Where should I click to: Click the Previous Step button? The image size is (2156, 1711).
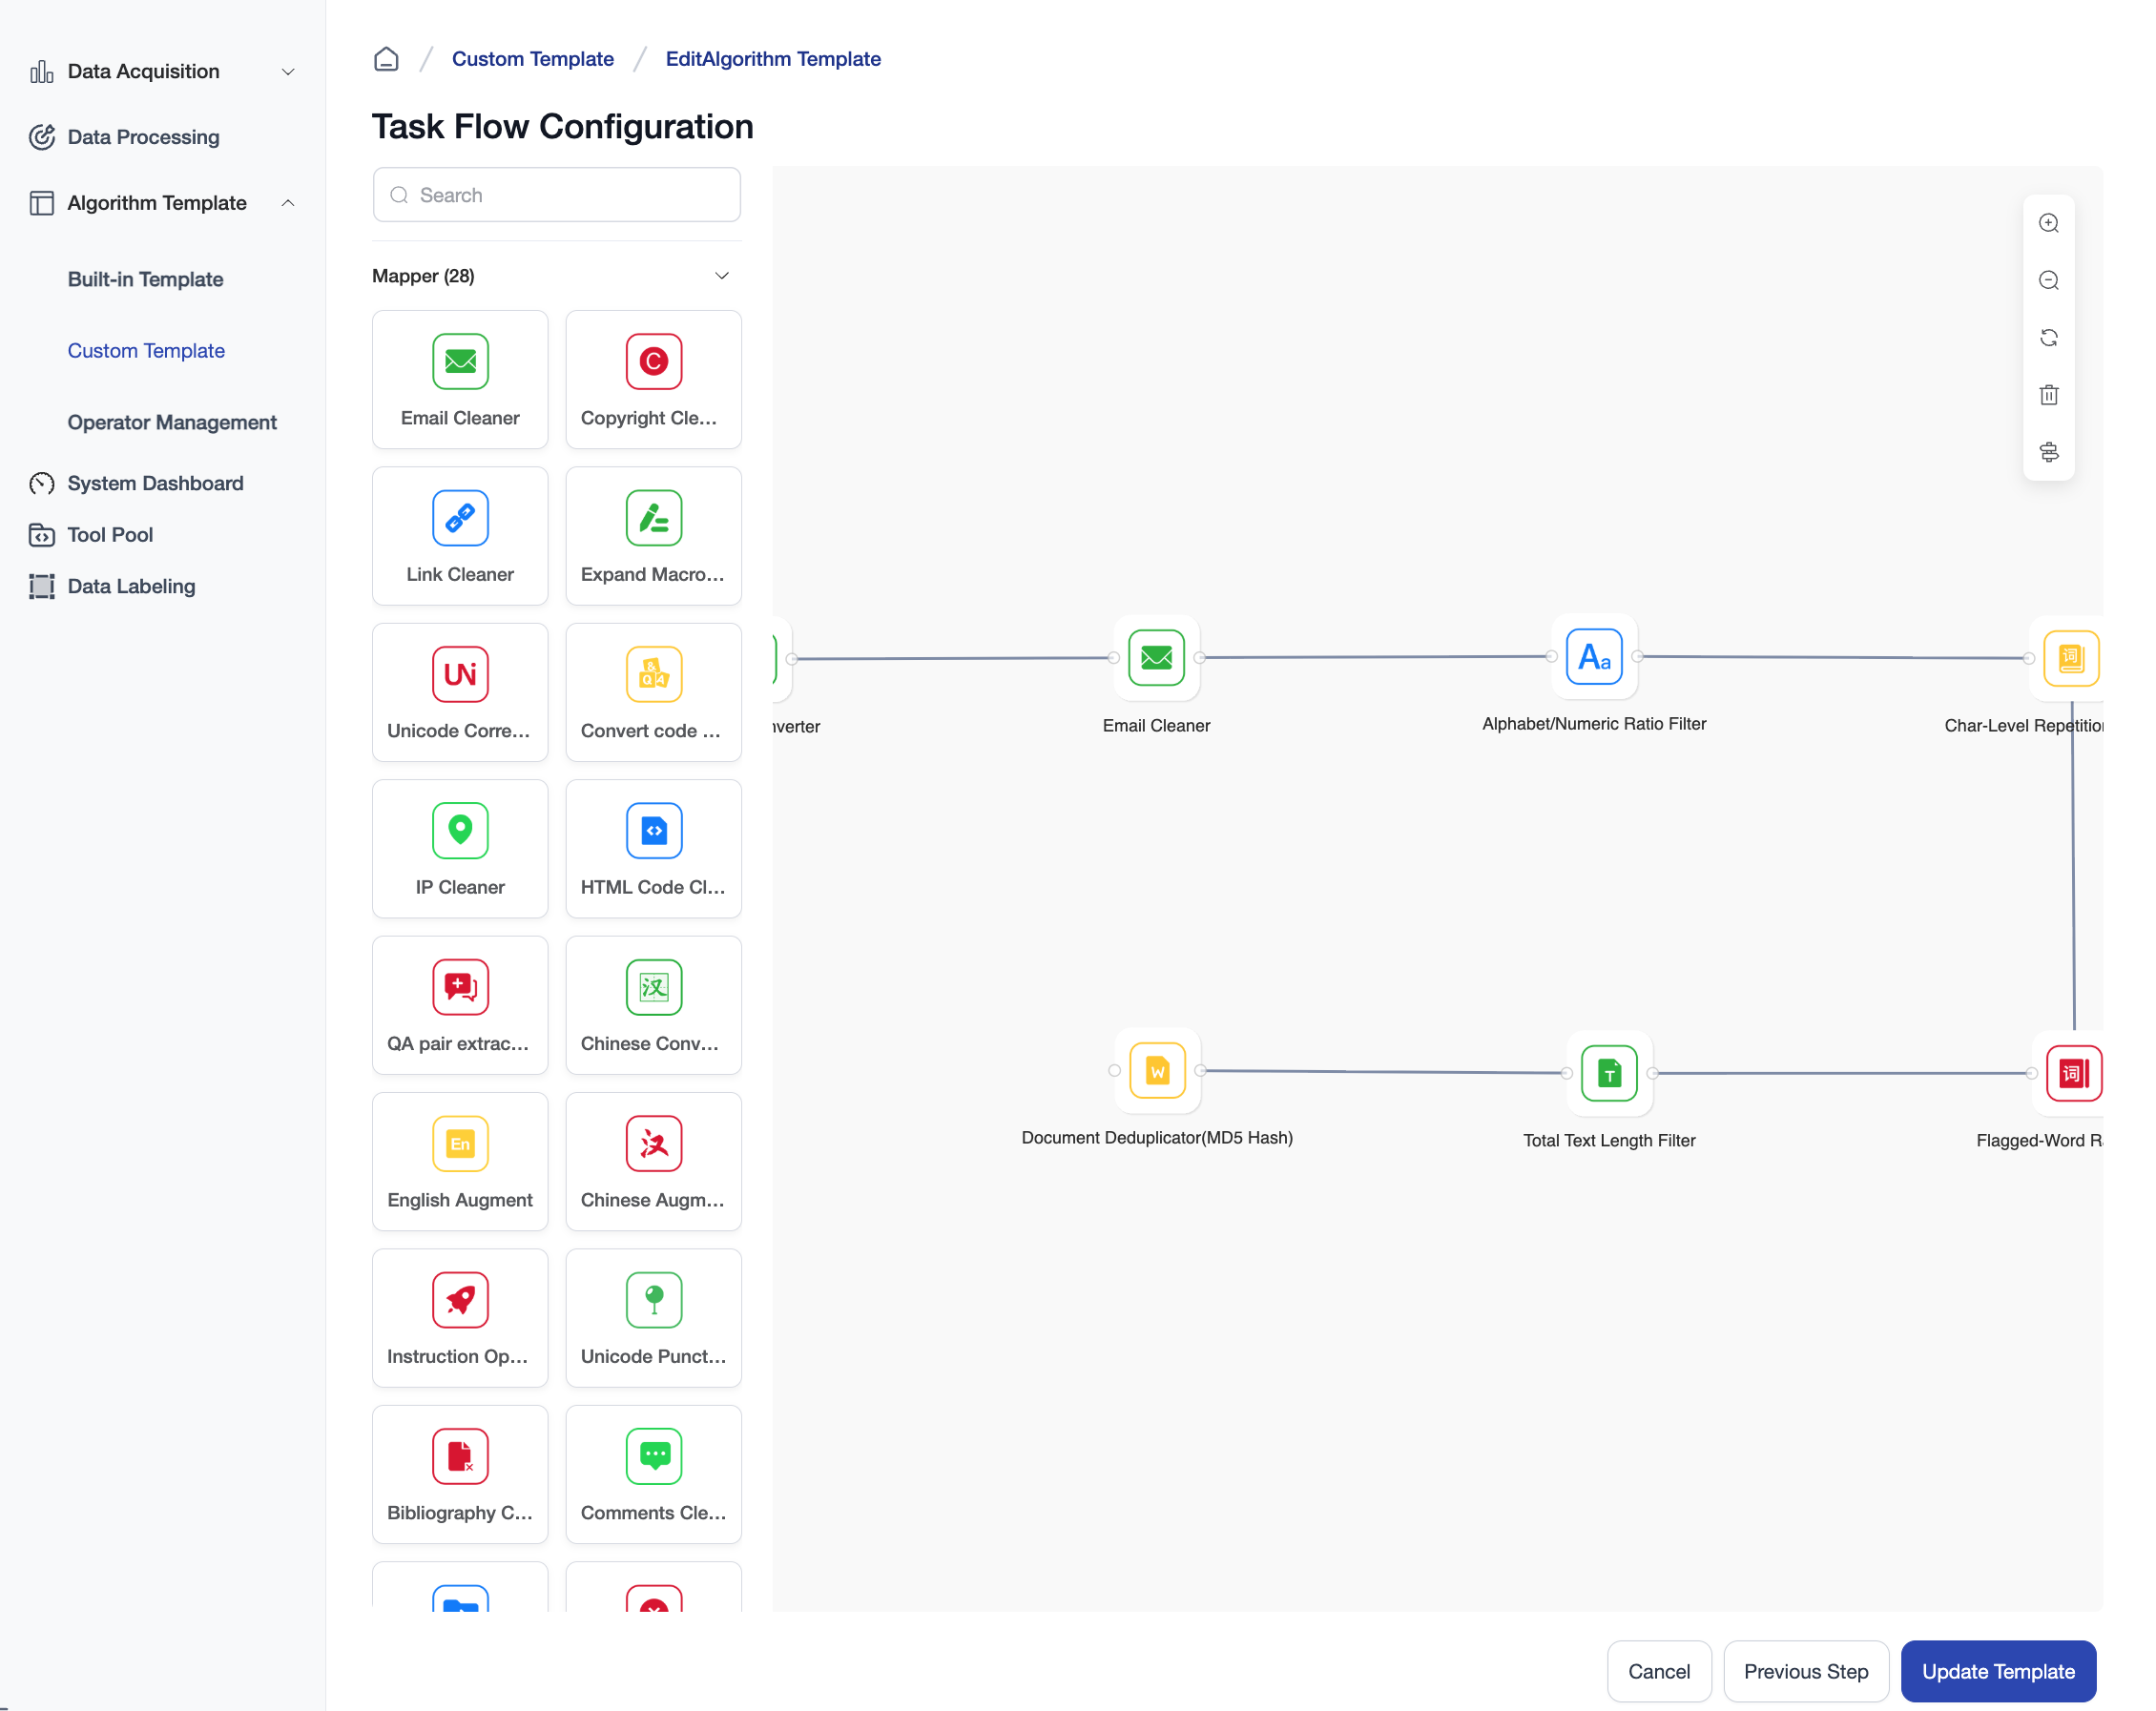pyautogui.click(x=1805, y=1671)
